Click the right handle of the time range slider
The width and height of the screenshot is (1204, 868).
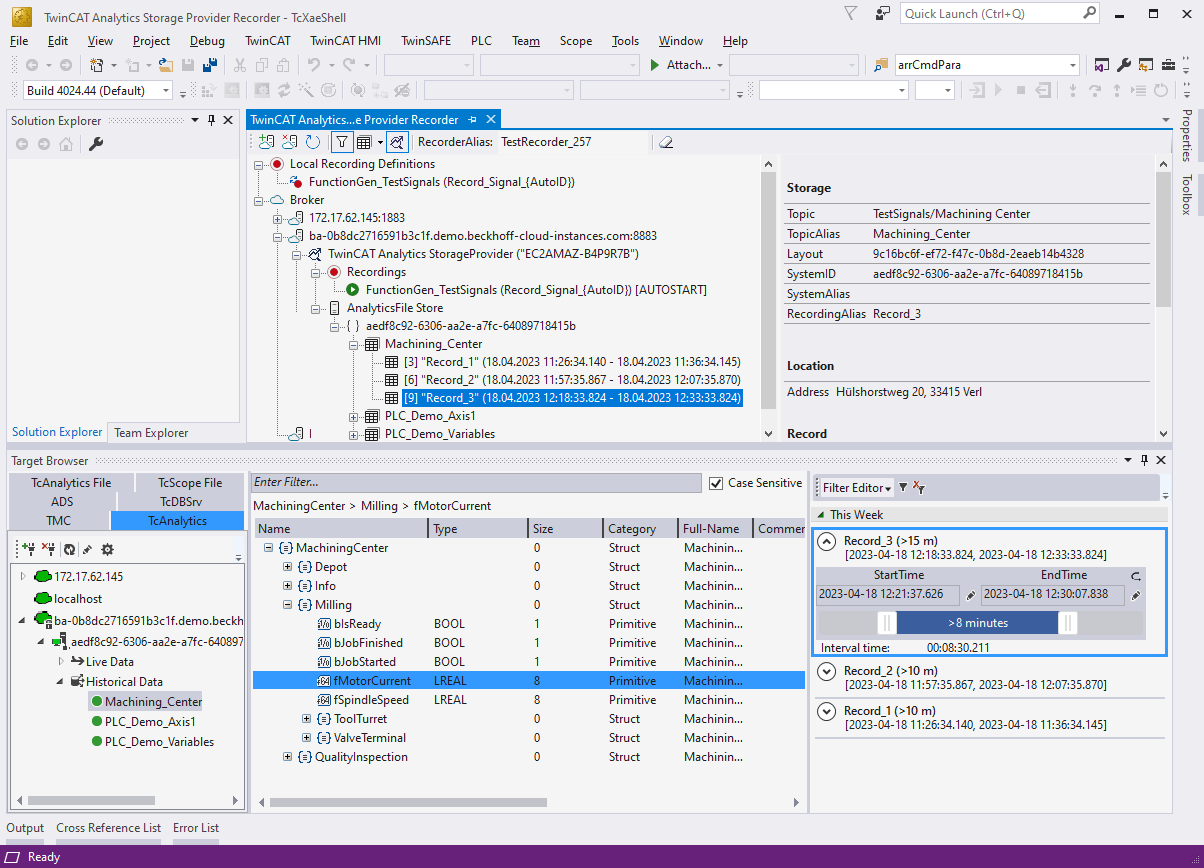pos(1068,623)
